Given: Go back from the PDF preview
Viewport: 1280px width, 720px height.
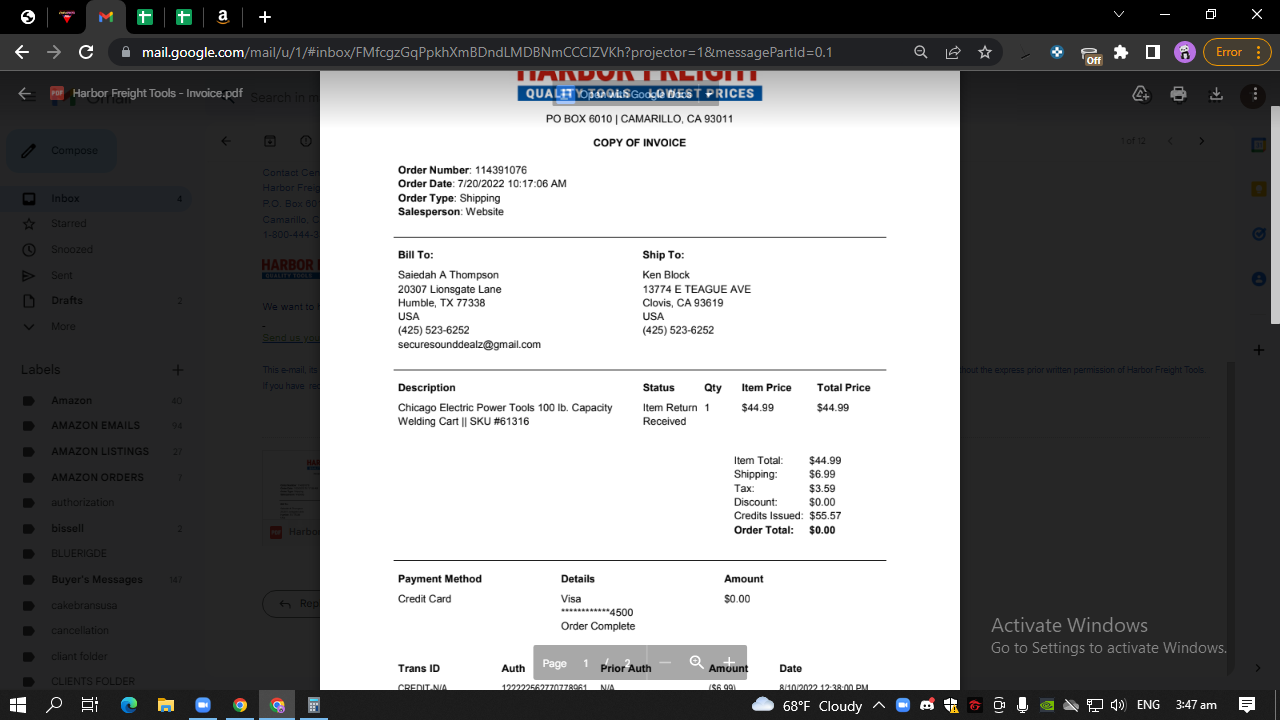Looking at the screenshot, I should click(25, 93).
